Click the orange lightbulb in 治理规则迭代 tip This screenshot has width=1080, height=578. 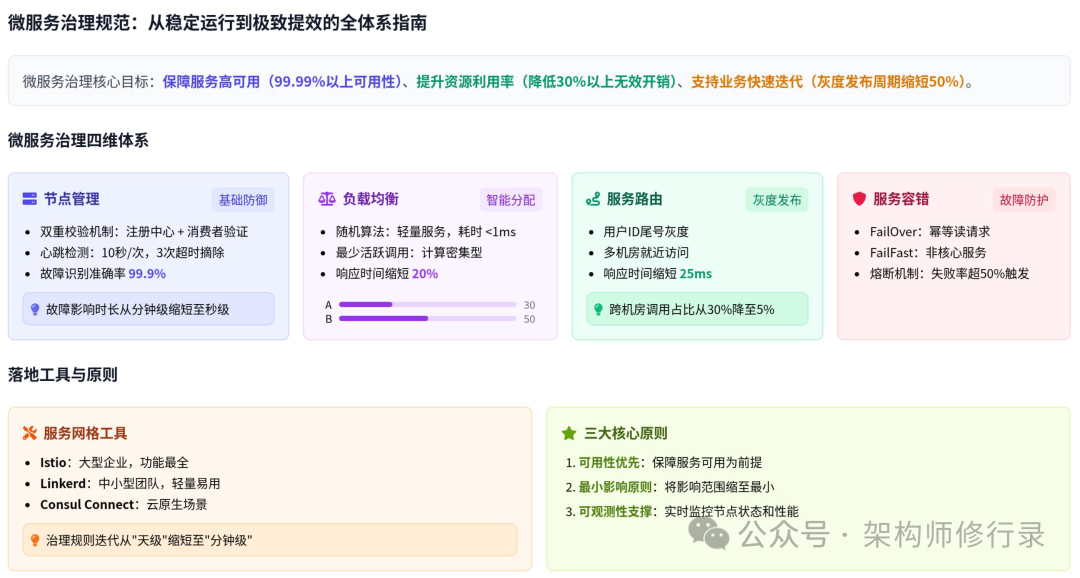pyautogui.click(x=35, y=540)
